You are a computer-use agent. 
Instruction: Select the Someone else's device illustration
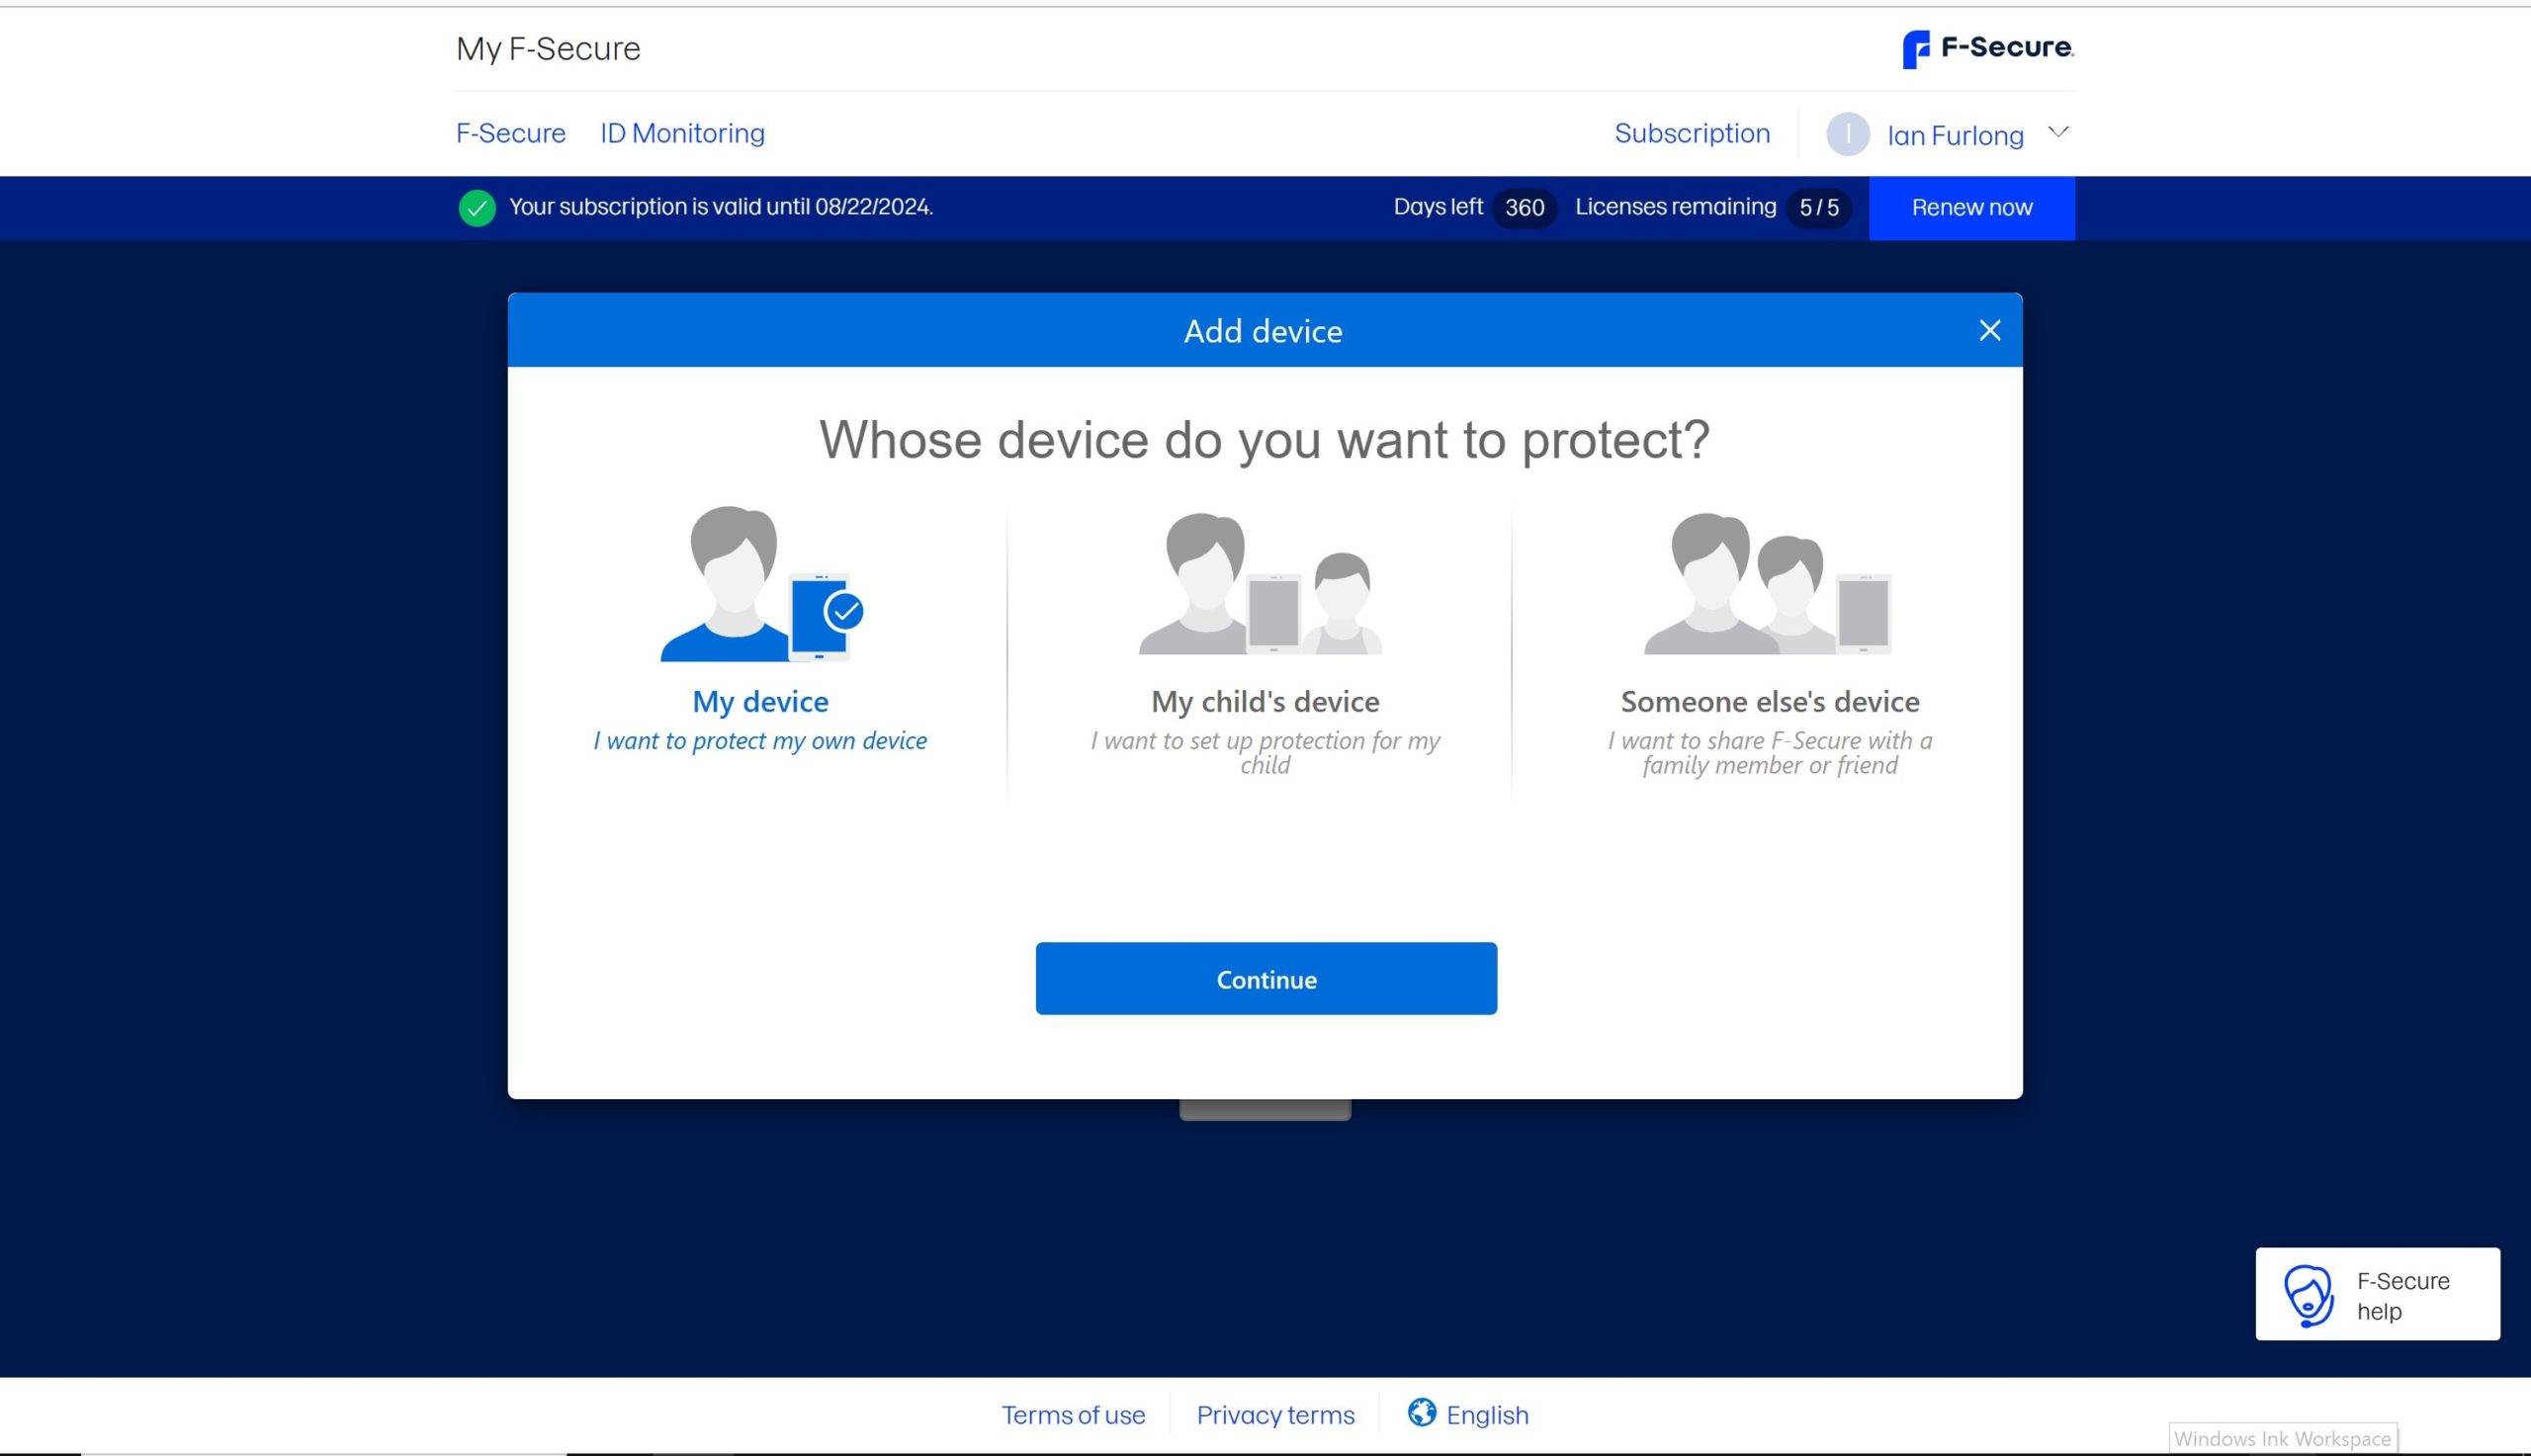point(1768,584)
